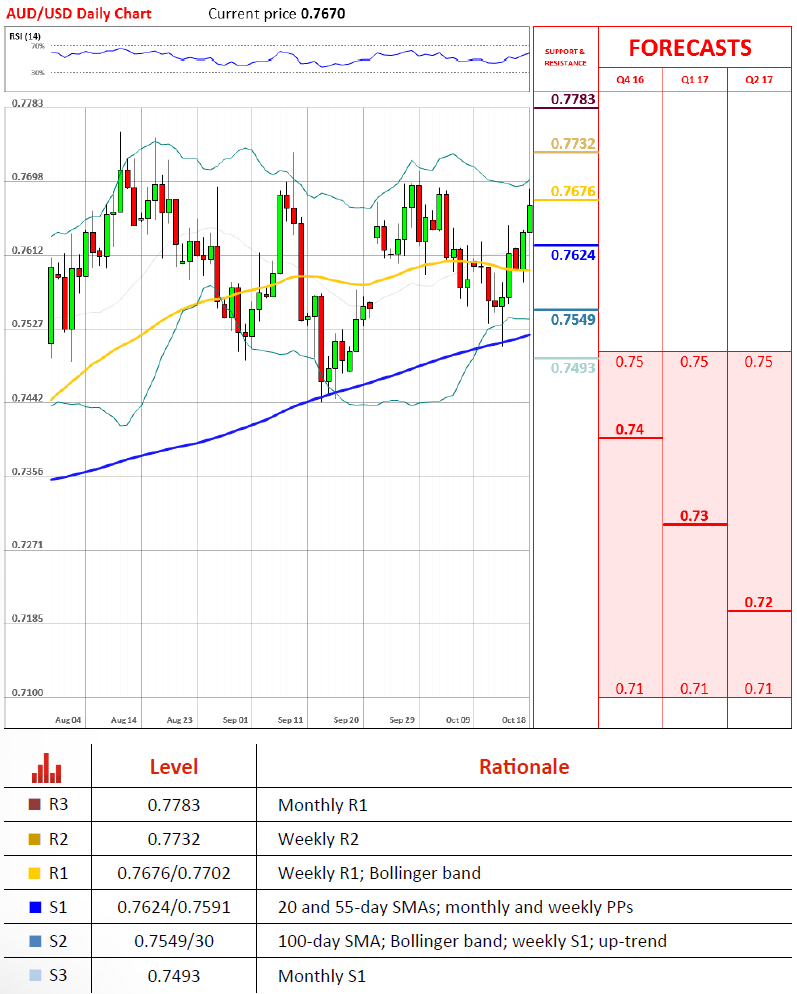The height and width of the screenshot is (994, 797).
Task: Click the Aug 14 date axis label
Action: [x=124, y=720]
